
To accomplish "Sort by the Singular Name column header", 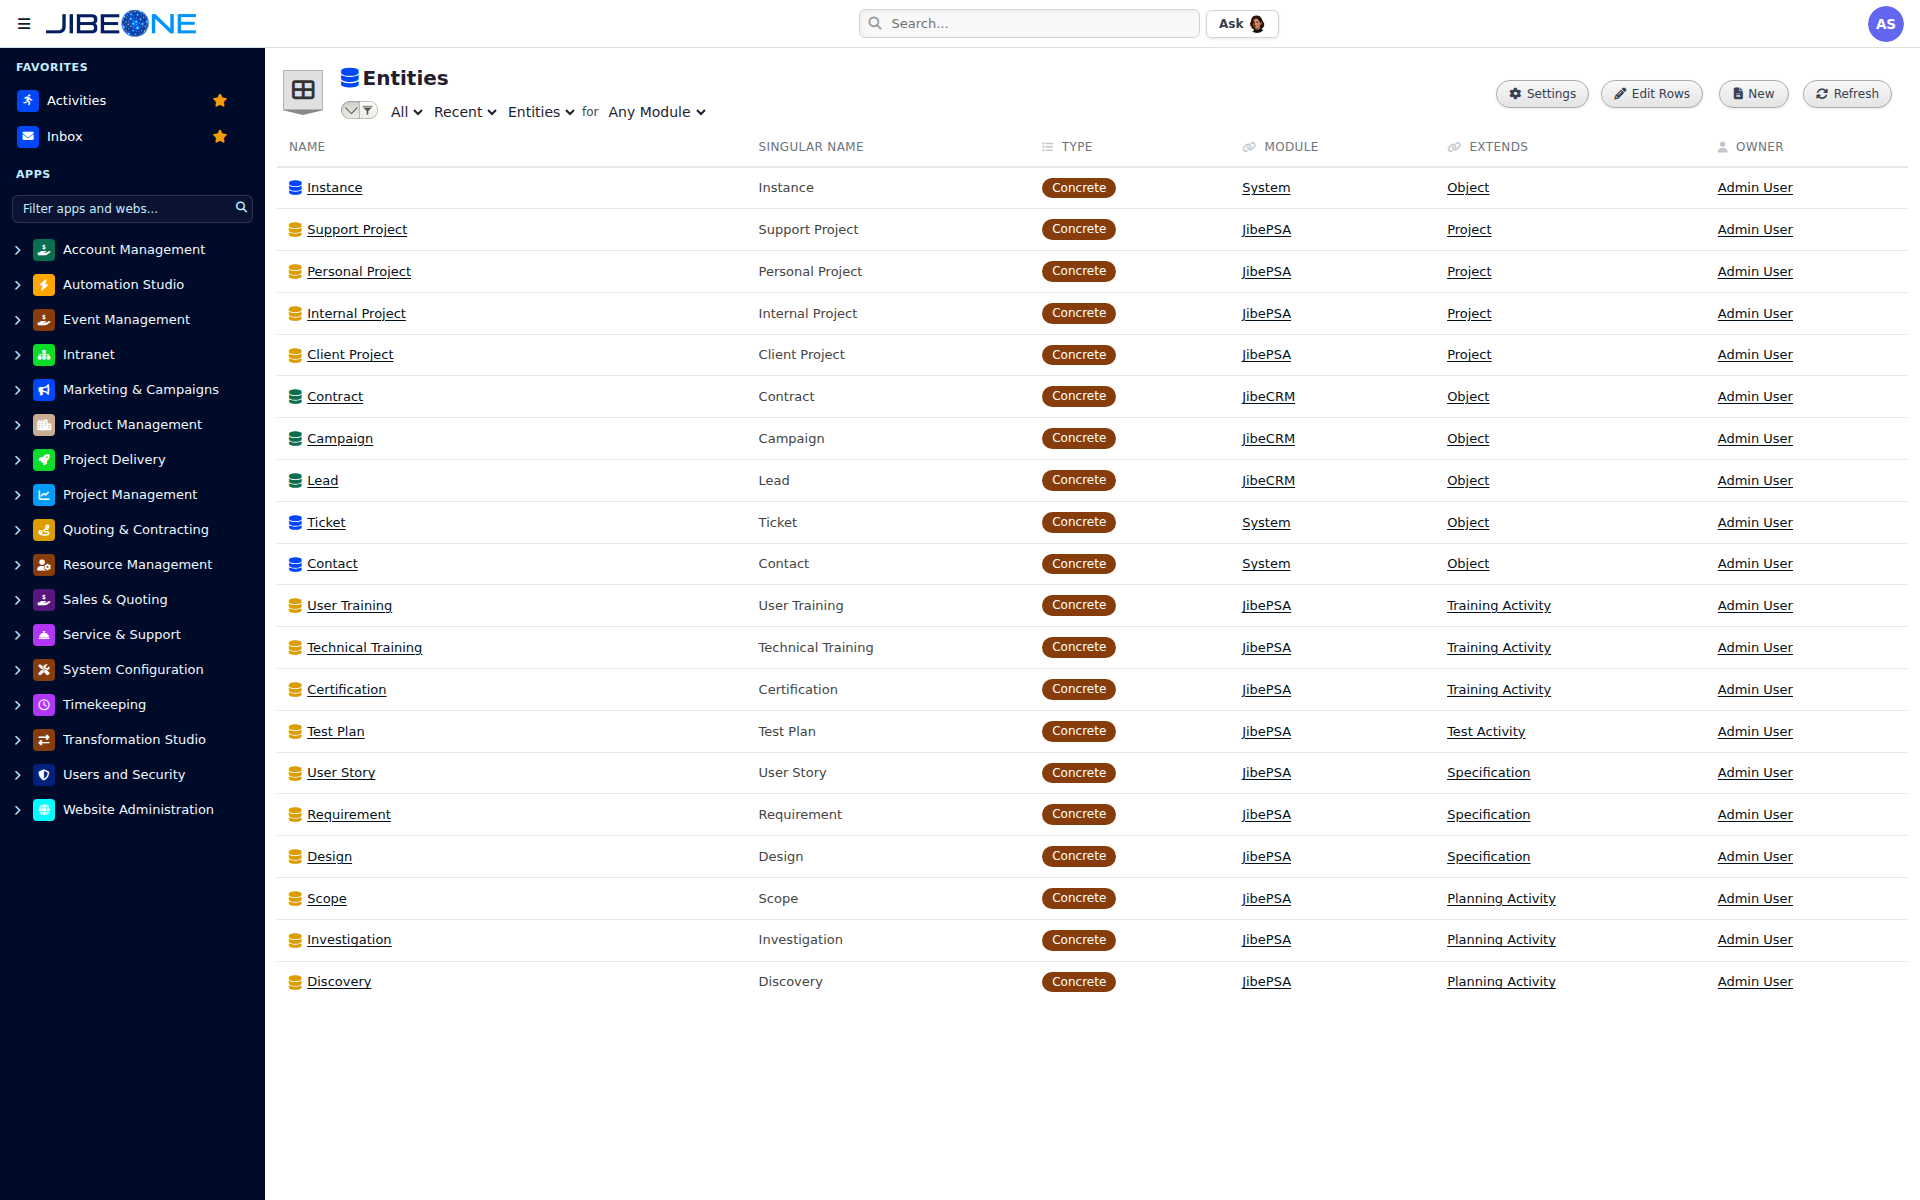I will tap(811, 147).
